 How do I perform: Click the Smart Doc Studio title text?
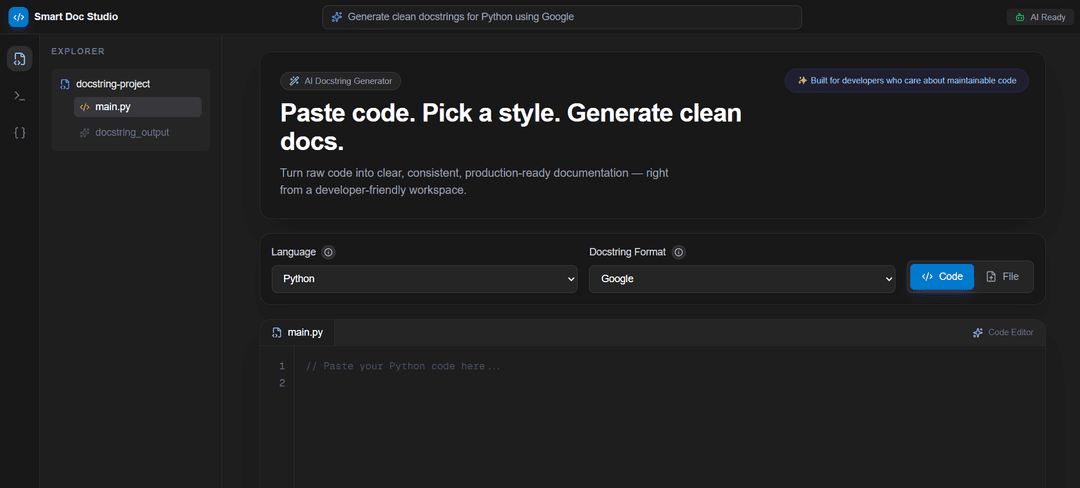76,17
